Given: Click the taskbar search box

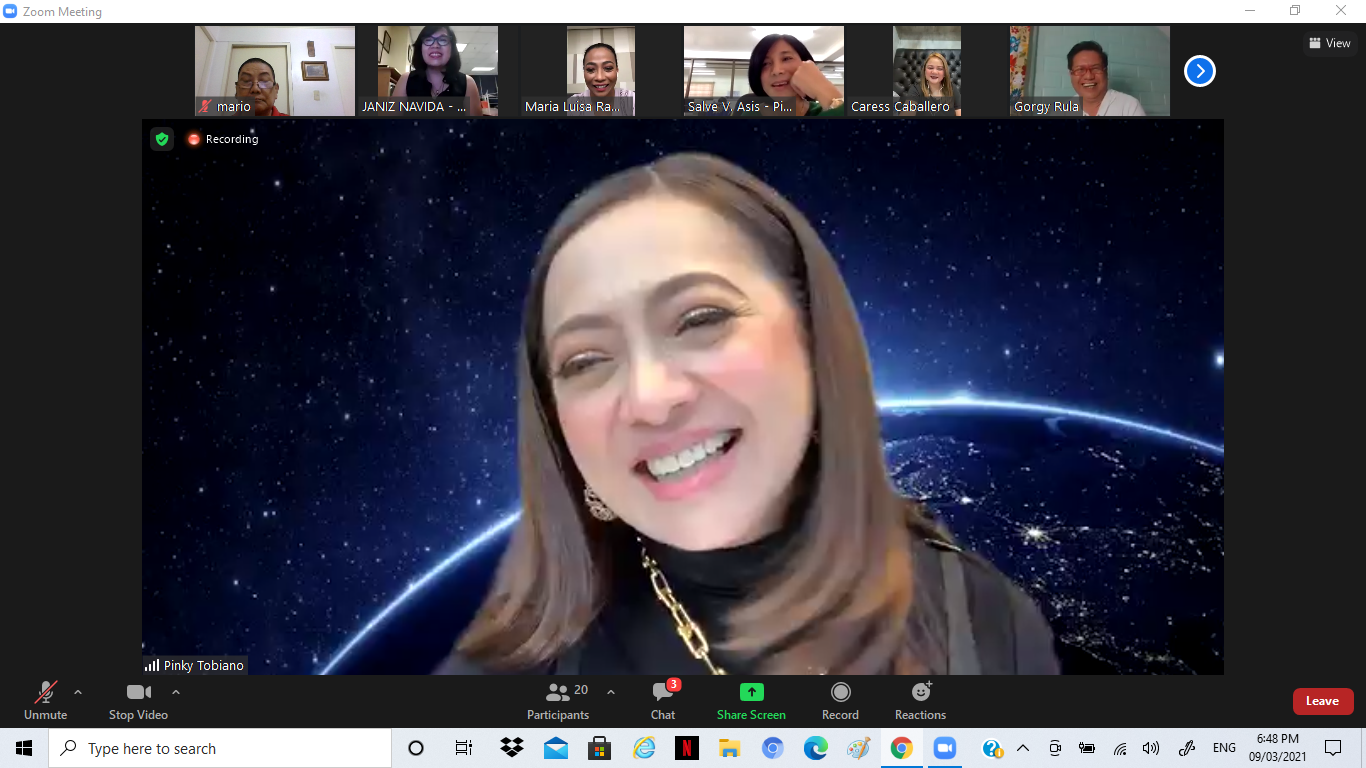Looking at the screenshot, I should pos(220,748).
